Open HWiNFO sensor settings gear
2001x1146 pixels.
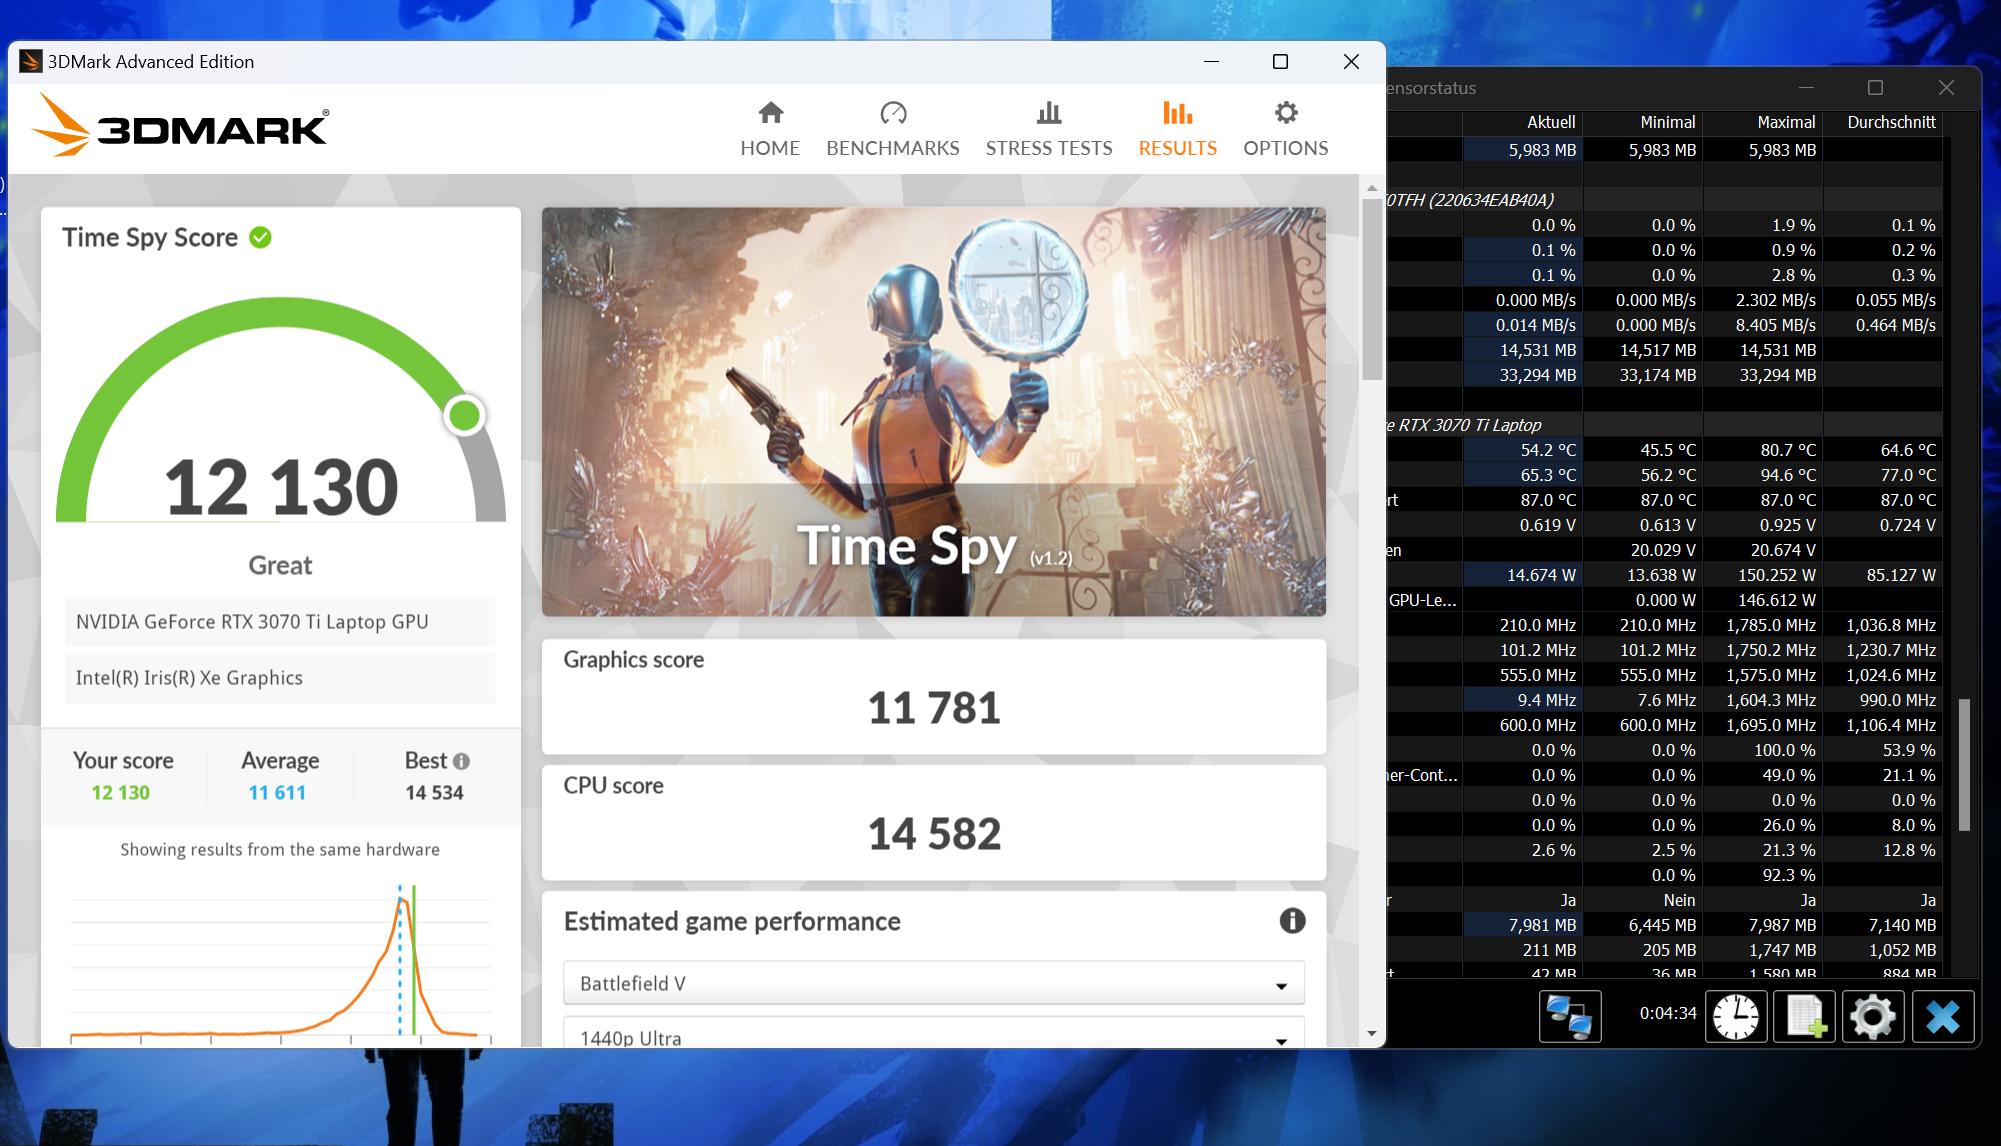(1872, 1016)
